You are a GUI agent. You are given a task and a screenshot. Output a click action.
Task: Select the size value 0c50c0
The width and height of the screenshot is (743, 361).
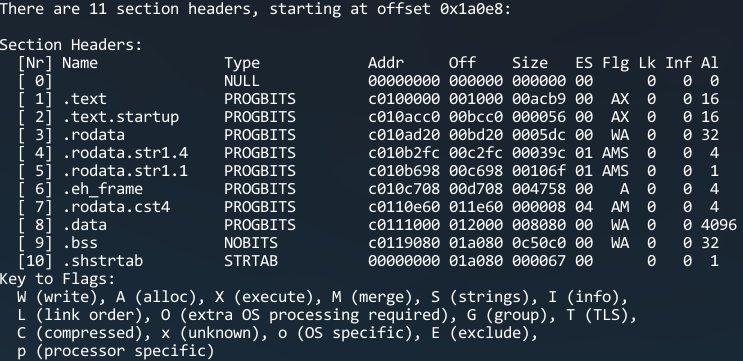[x=539, y=243]
